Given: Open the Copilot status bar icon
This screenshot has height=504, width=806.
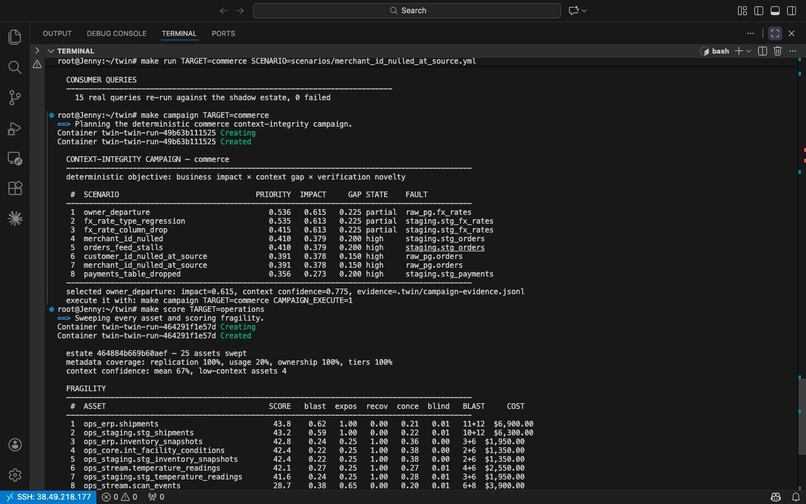Looking at the screenshot, I should [x=775, y=497].
